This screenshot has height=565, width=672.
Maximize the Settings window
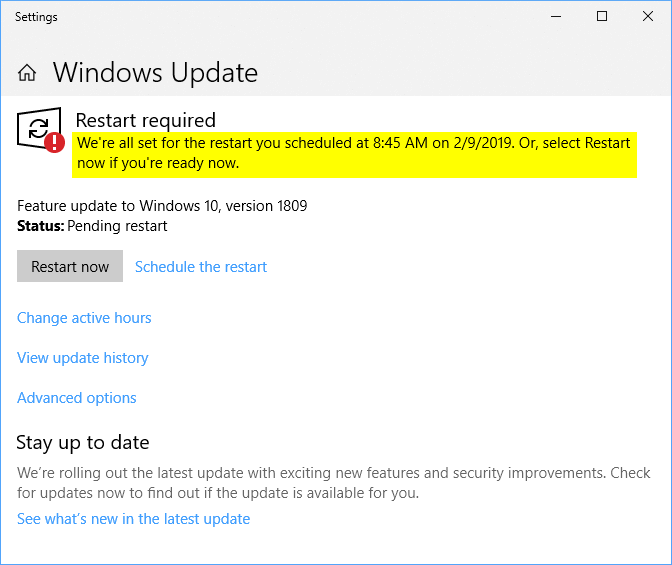[602, 16]
